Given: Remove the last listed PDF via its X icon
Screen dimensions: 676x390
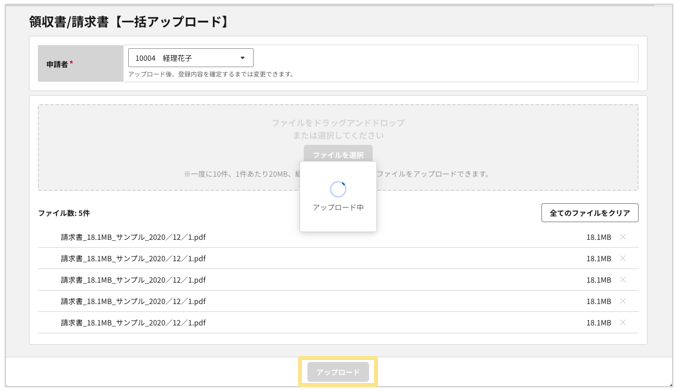Looking at the screenshot, I should (623, 322).
